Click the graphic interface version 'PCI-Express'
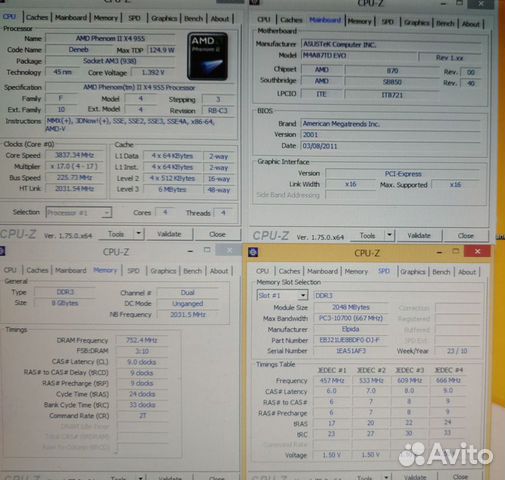The height and width of the screenshot is (480, 505). [403, 174]
